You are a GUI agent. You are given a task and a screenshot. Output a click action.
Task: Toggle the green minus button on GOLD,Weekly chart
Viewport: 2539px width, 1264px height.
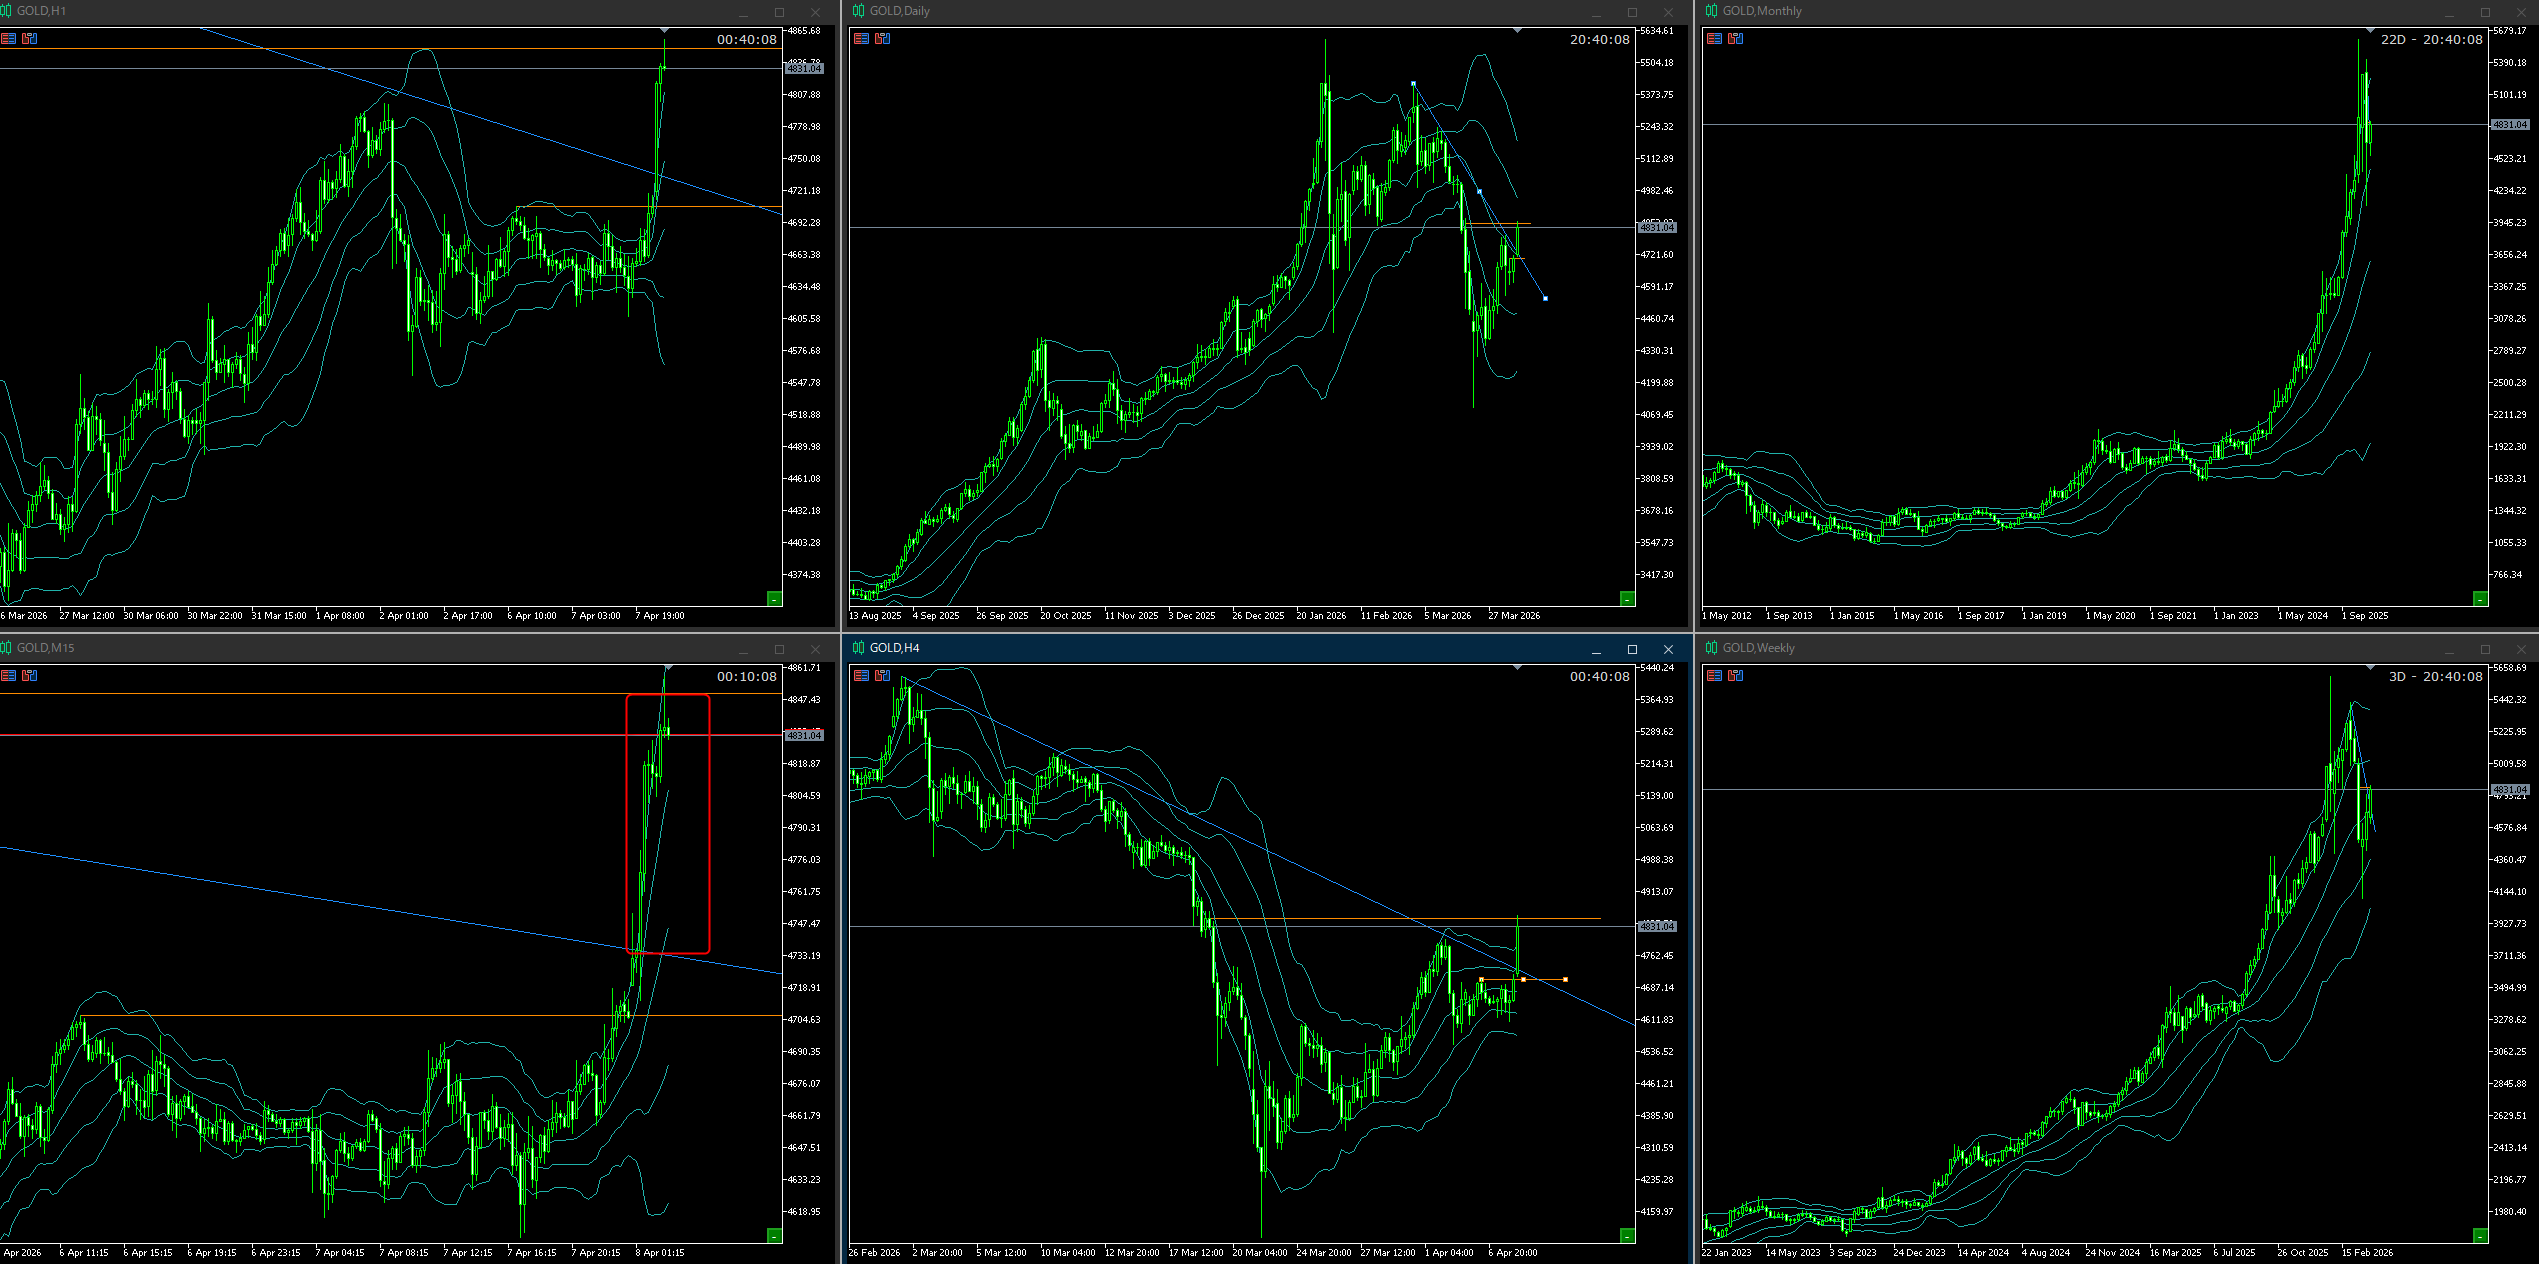[x=2480, y=1236]
